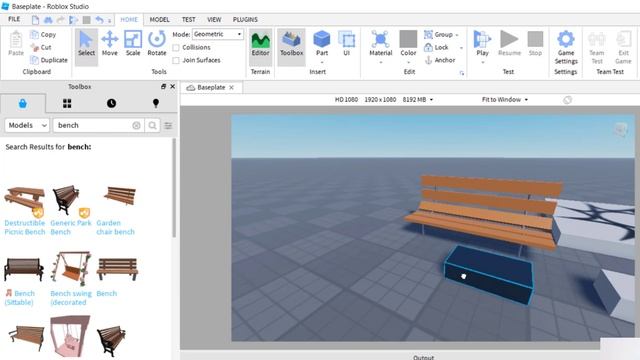Cut the selection
Image resolution: width=640 pixels, height=360 pixels.
(41, 47)
